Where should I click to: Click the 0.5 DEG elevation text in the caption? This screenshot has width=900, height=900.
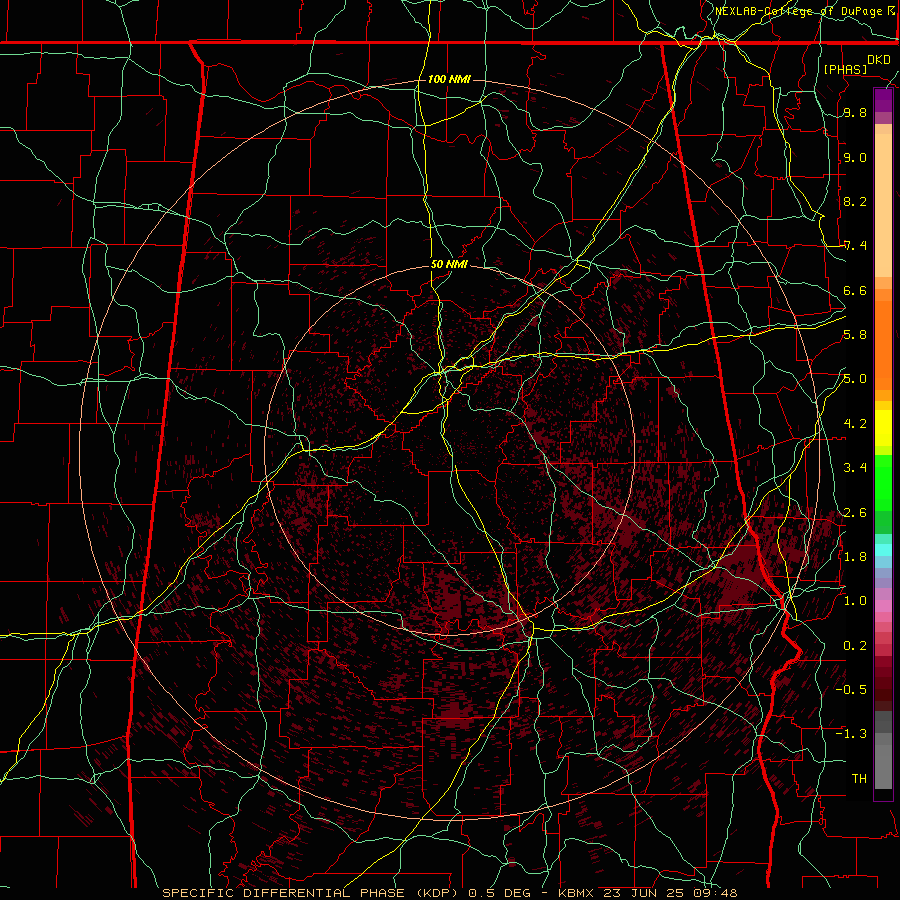tap(499, 893)
